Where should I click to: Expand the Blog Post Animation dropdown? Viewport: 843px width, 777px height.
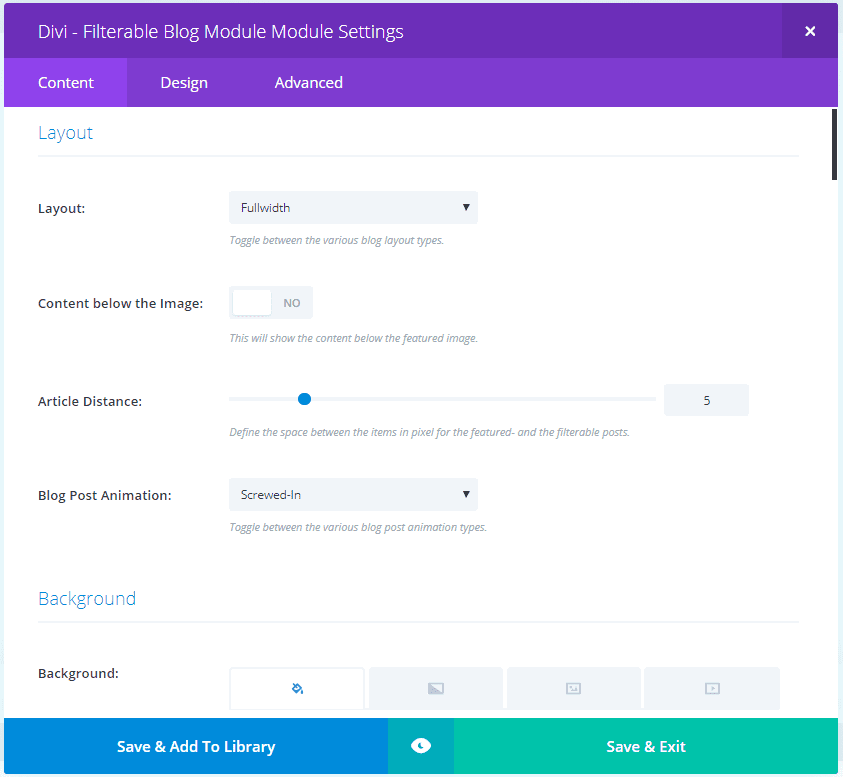pos(353,494)
